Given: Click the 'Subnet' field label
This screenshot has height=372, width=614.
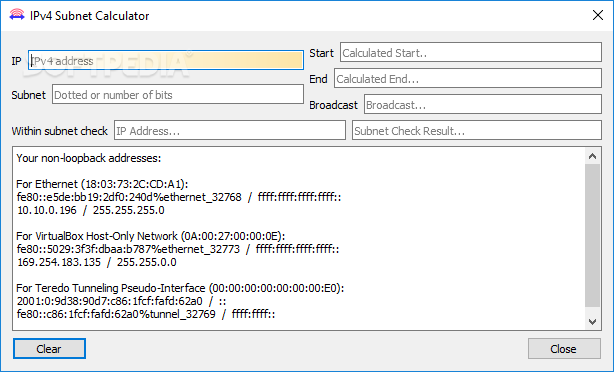Looking at the screenshot, I should tap(29, 95).
